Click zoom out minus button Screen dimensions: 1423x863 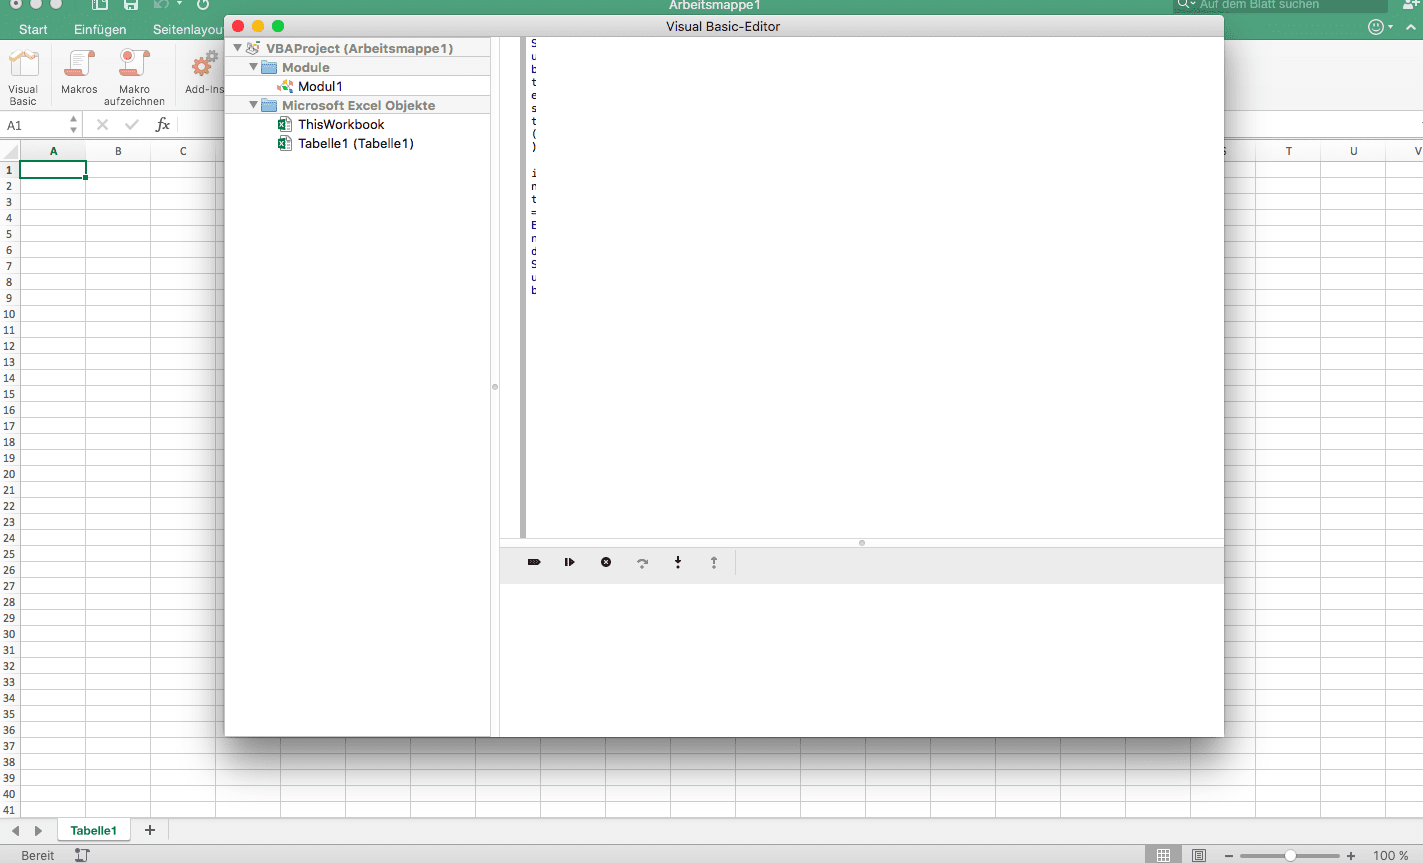1229,856
